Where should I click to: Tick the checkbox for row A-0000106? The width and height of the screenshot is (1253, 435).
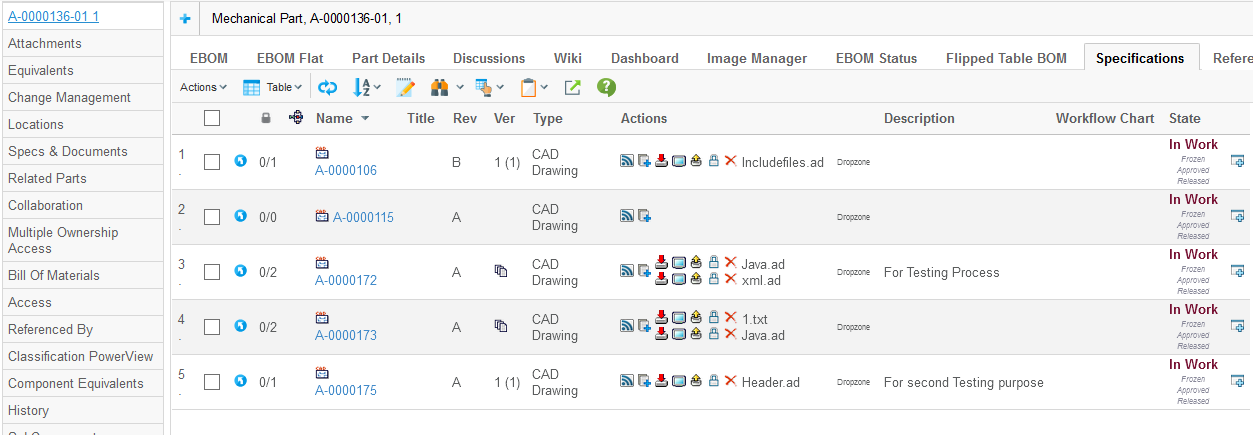point(212,162)
